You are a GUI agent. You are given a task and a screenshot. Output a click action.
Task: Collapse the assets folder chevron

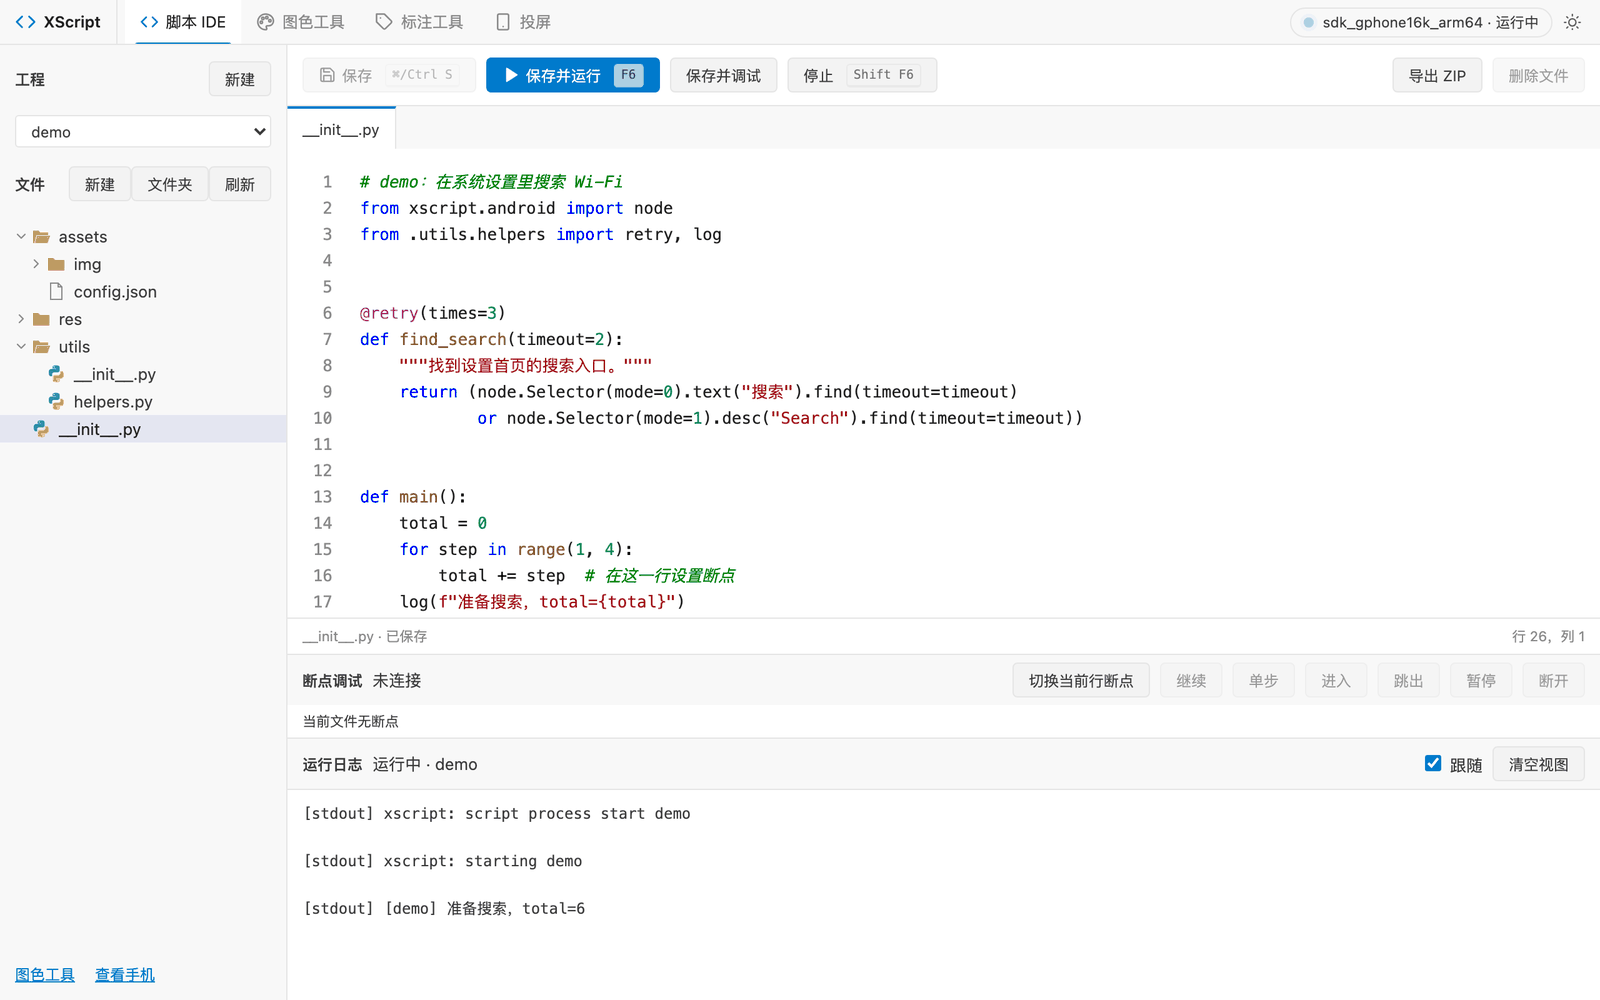[21, 237]
